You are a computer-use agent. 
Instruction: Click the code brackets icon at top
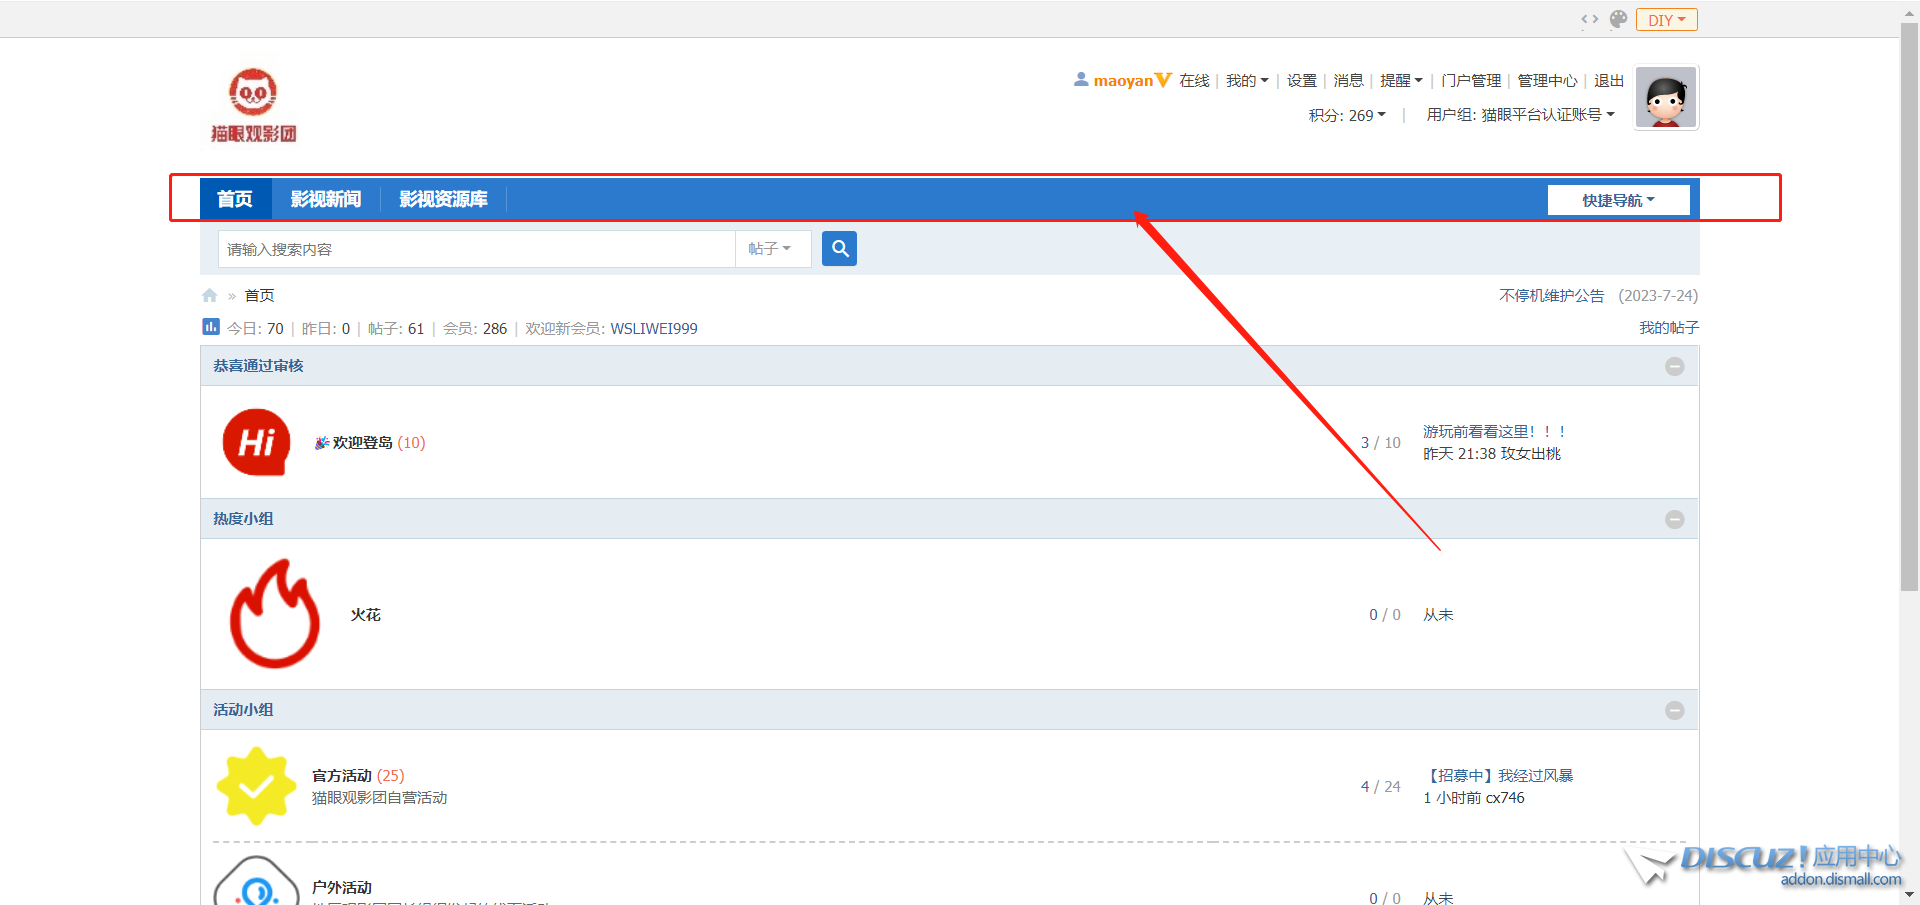[1589, 19]
